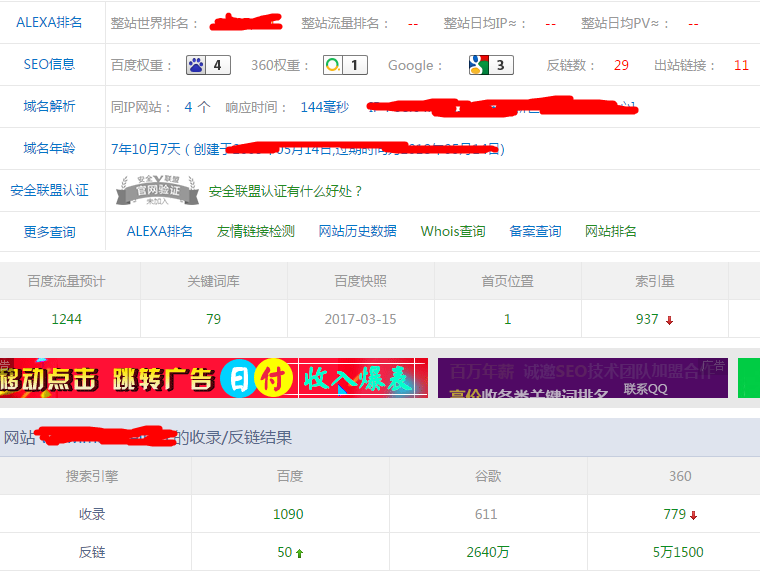This screenshot has width=760, height=581.
Task: Open 网站历史数据 query link
Action: (357, 232)
